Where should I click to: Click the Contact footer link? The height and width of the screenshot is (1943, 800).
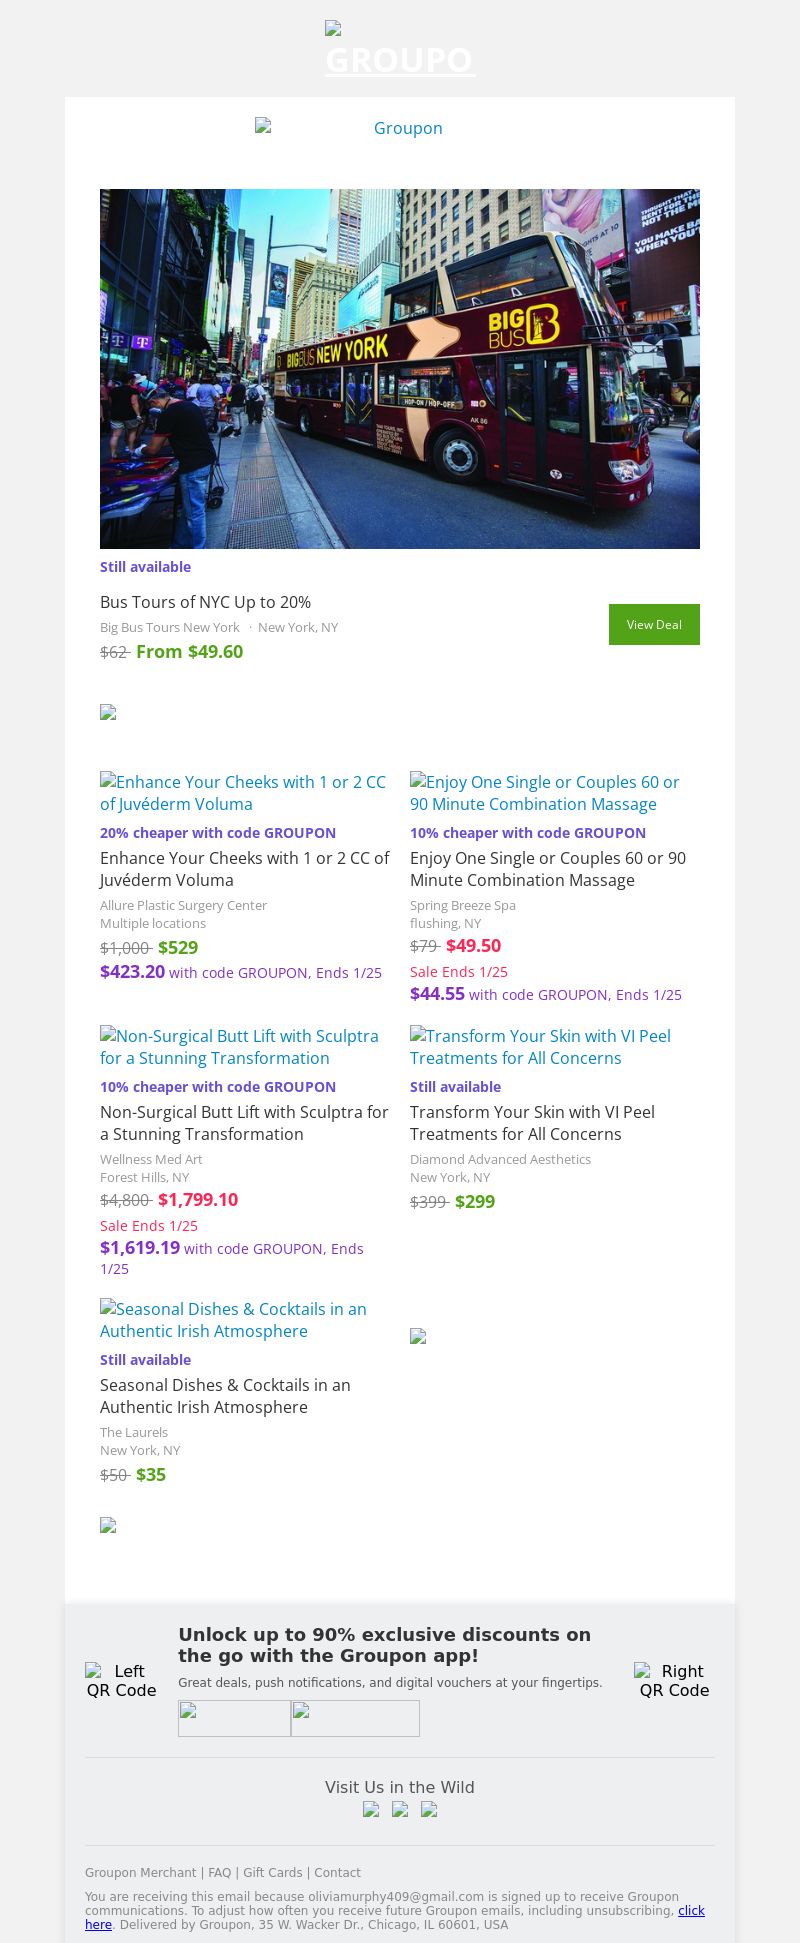[338, 1873]
